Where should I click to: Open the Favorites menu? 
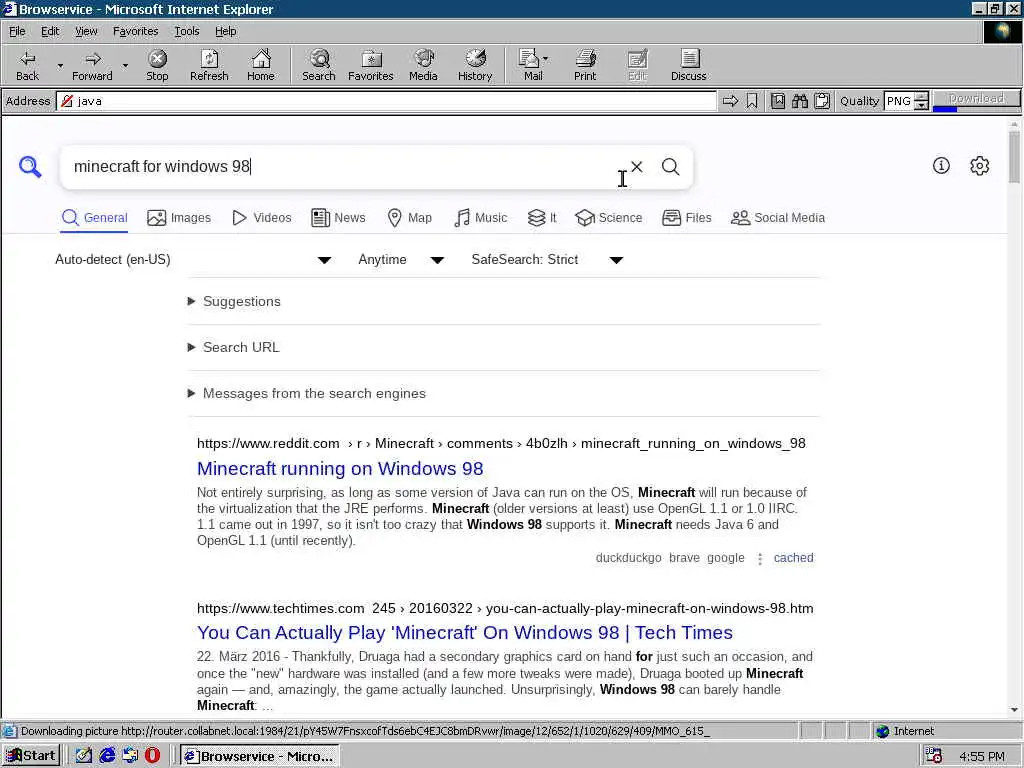(135, 31)
